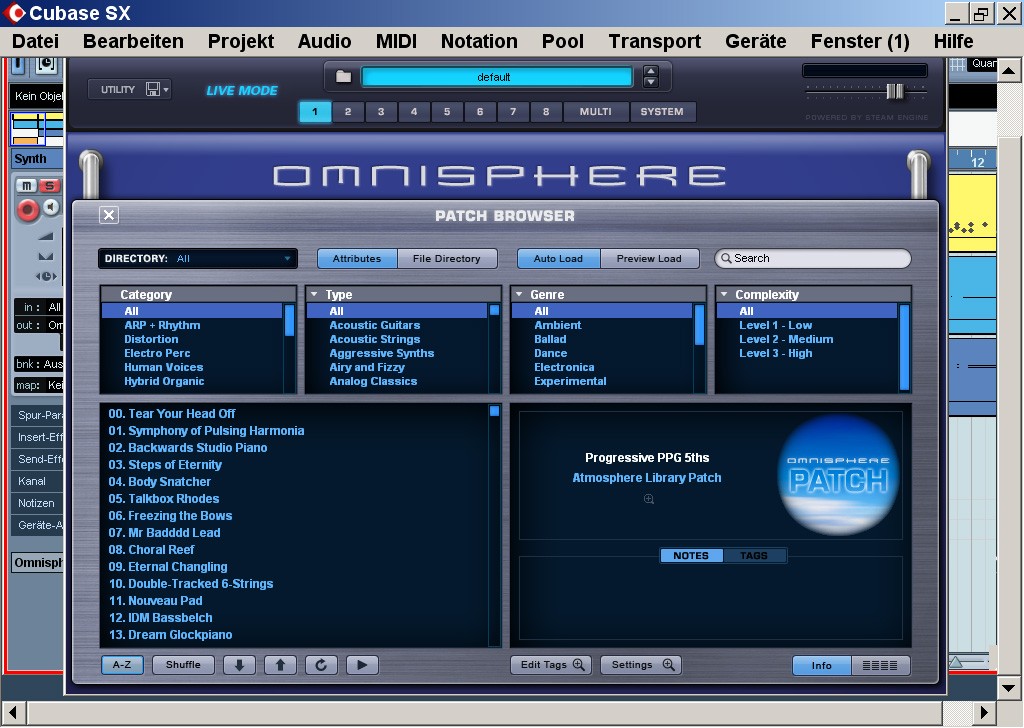Switch browser to File Directory view
The image size is (1024, 728).
[447, 259]
